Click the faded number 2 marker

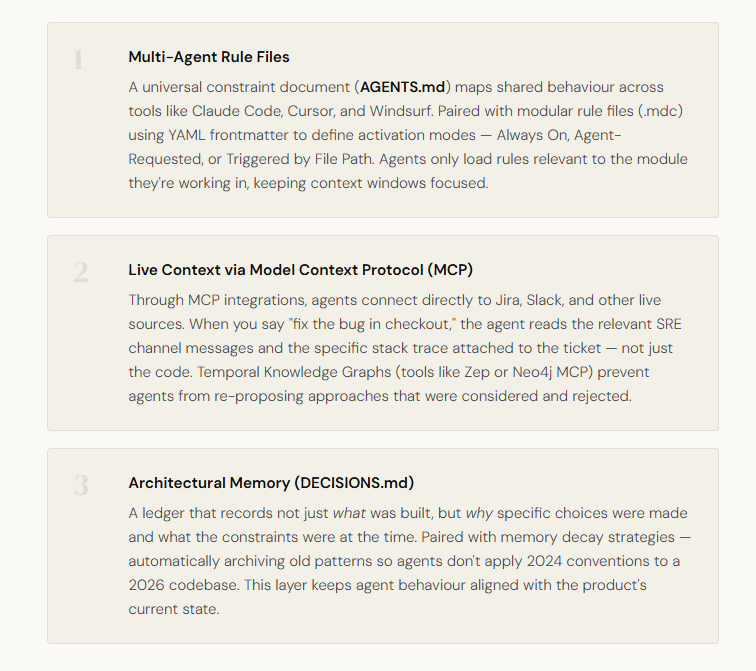click(x=80, y=272)
